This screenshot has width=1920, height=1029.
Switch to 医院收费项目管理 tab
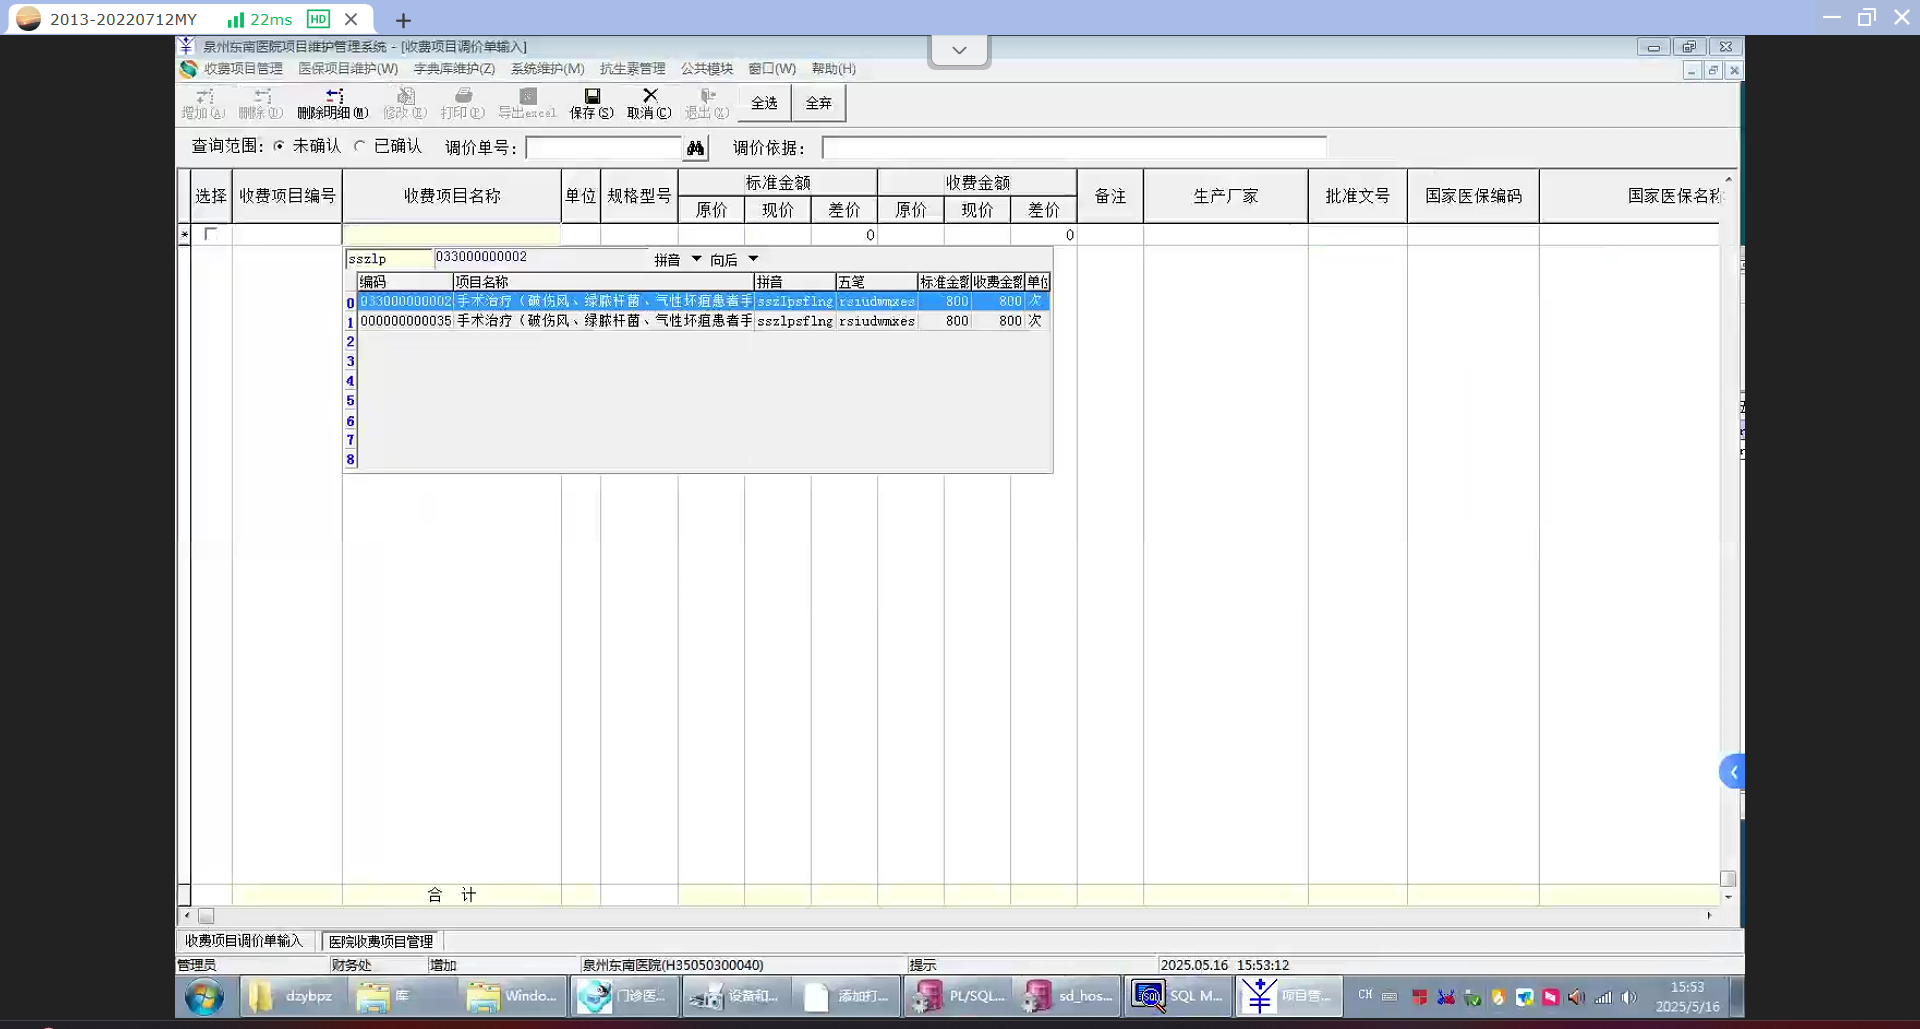point(381,941)
